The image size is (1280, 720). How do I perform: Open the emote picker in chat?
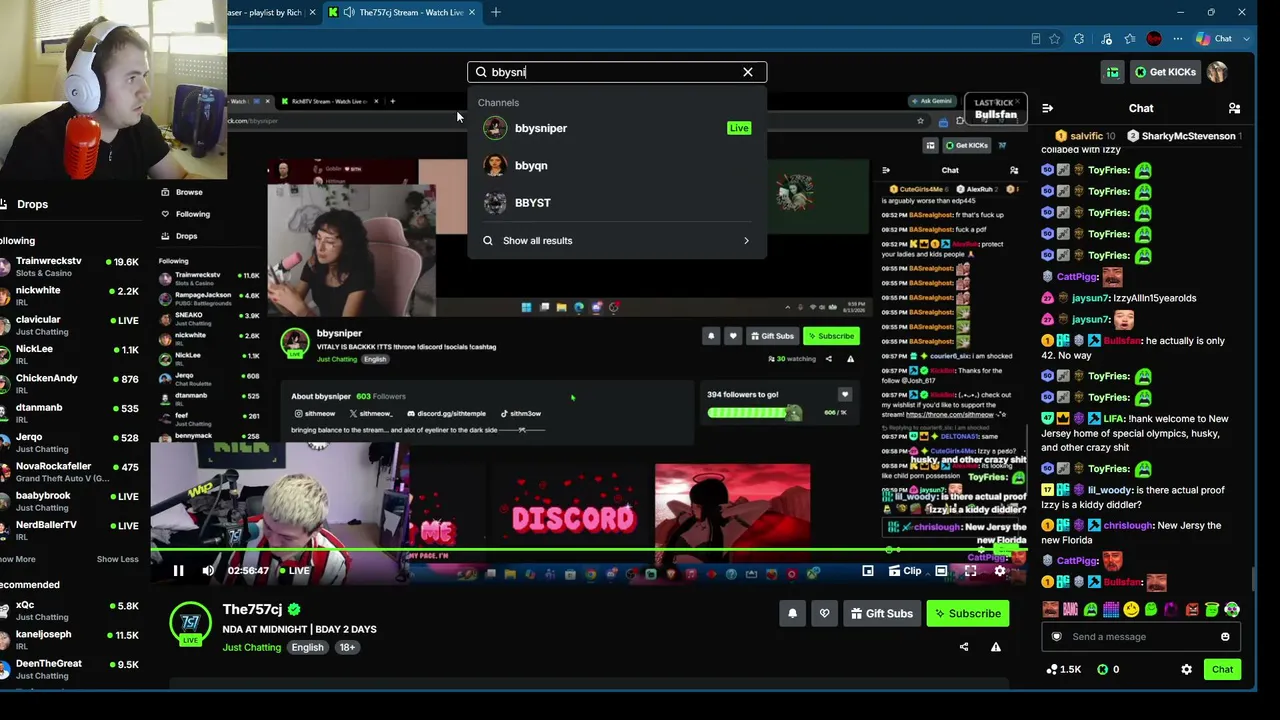[x=1225, y=637]
